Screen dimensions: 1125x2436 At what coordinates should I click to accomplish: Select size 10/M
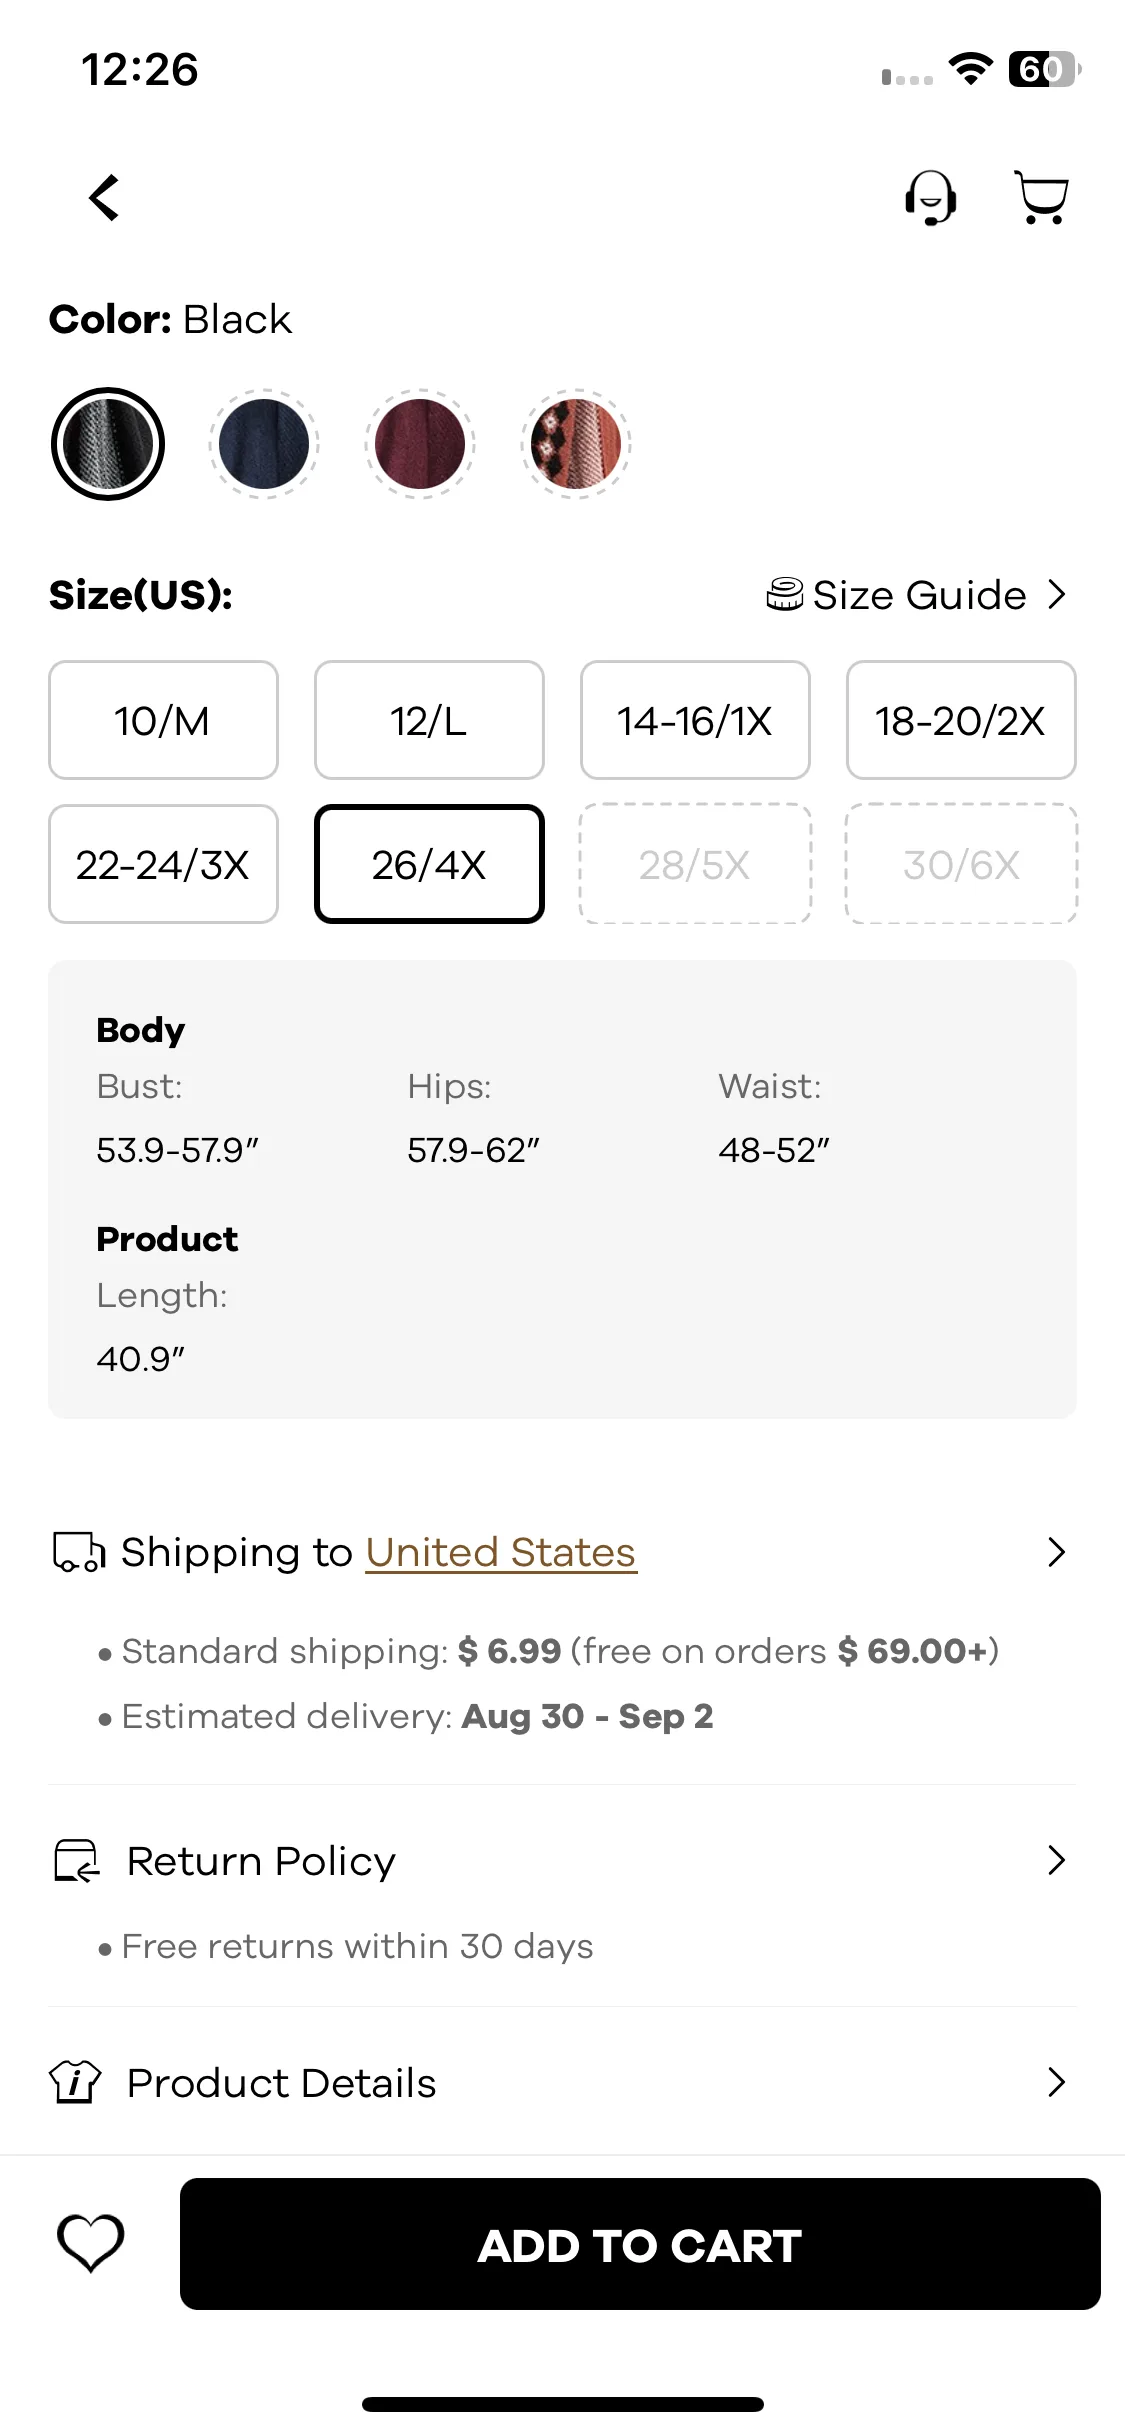pos(163,720)
